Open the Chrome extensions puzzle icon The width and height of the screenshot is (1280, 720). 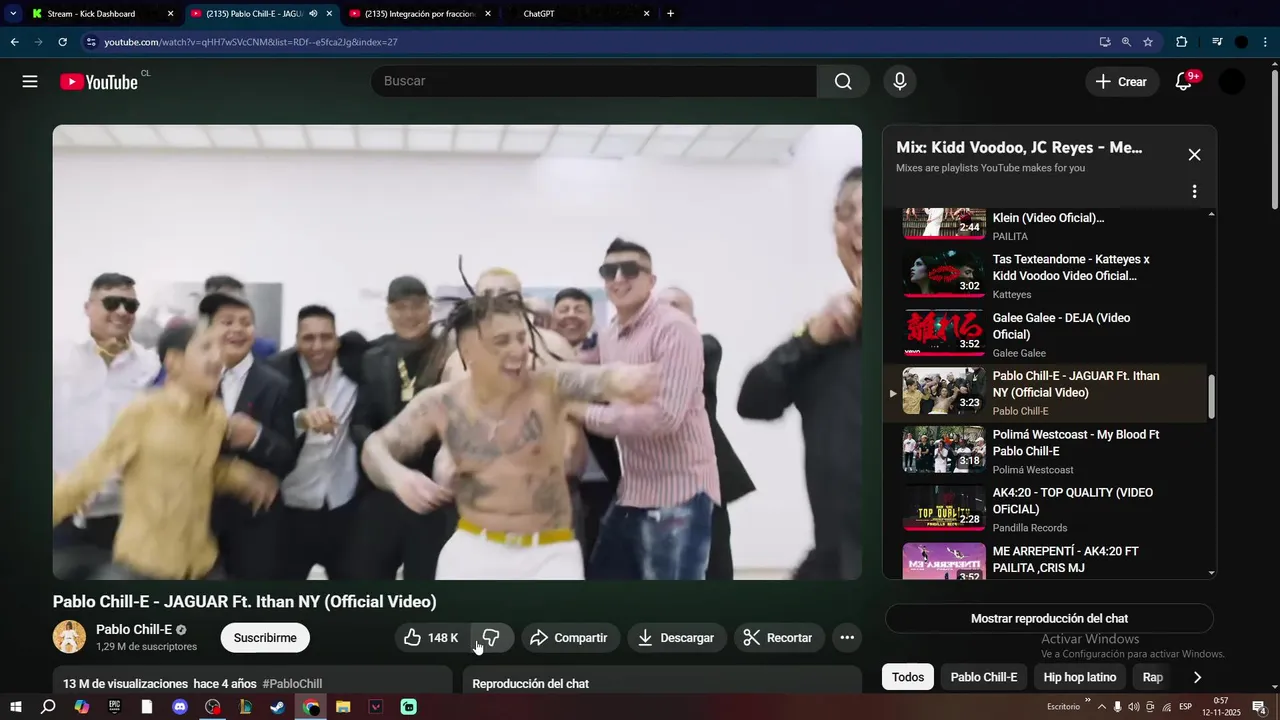(x=1181, y=42)
